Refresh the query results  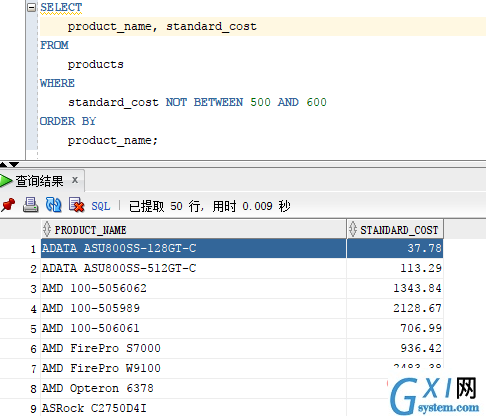(53, 205)
